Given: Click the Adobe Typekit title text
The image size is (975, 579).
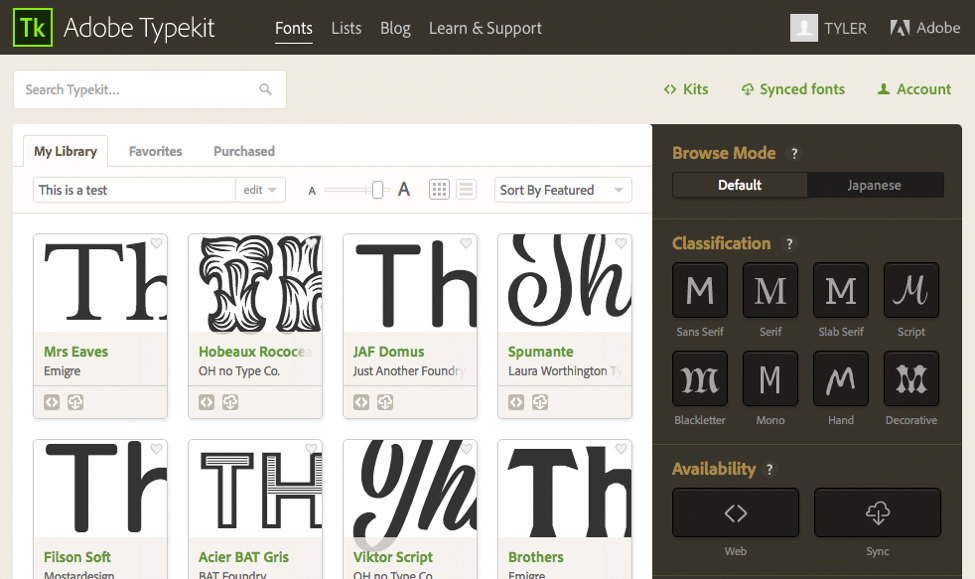Looking at the screenshot, I should pos(139,28).
